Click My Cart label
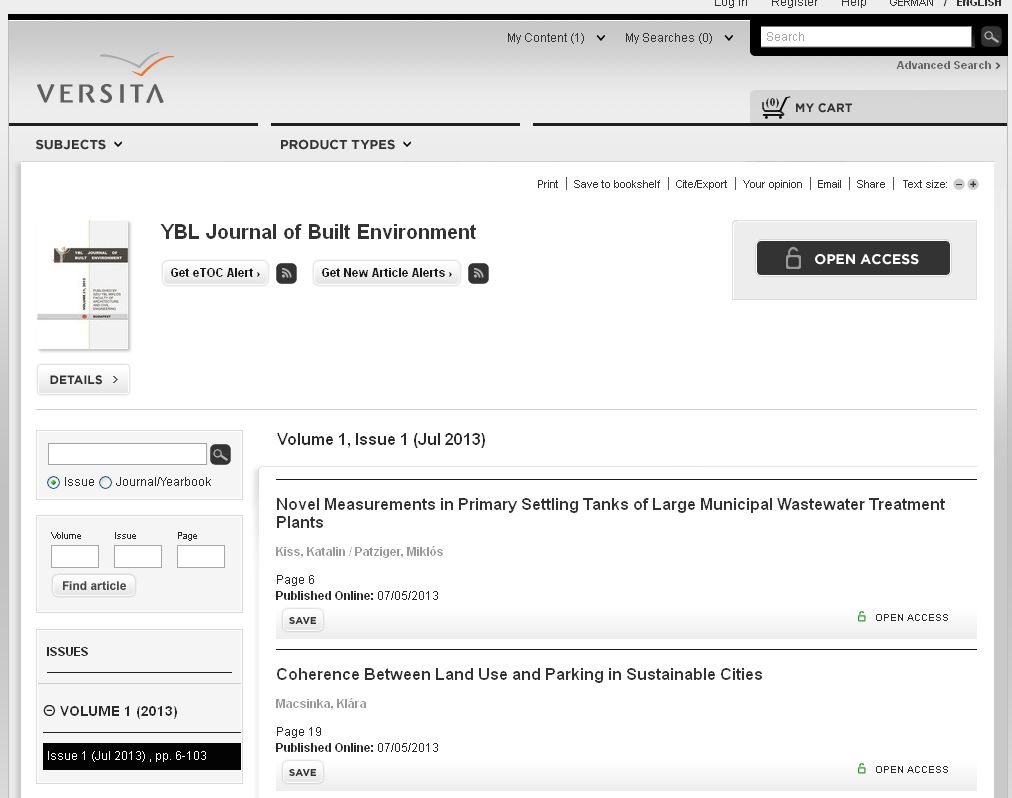Image resolution: width=1012 pixels, height=798 pixels. pos(824,108)
